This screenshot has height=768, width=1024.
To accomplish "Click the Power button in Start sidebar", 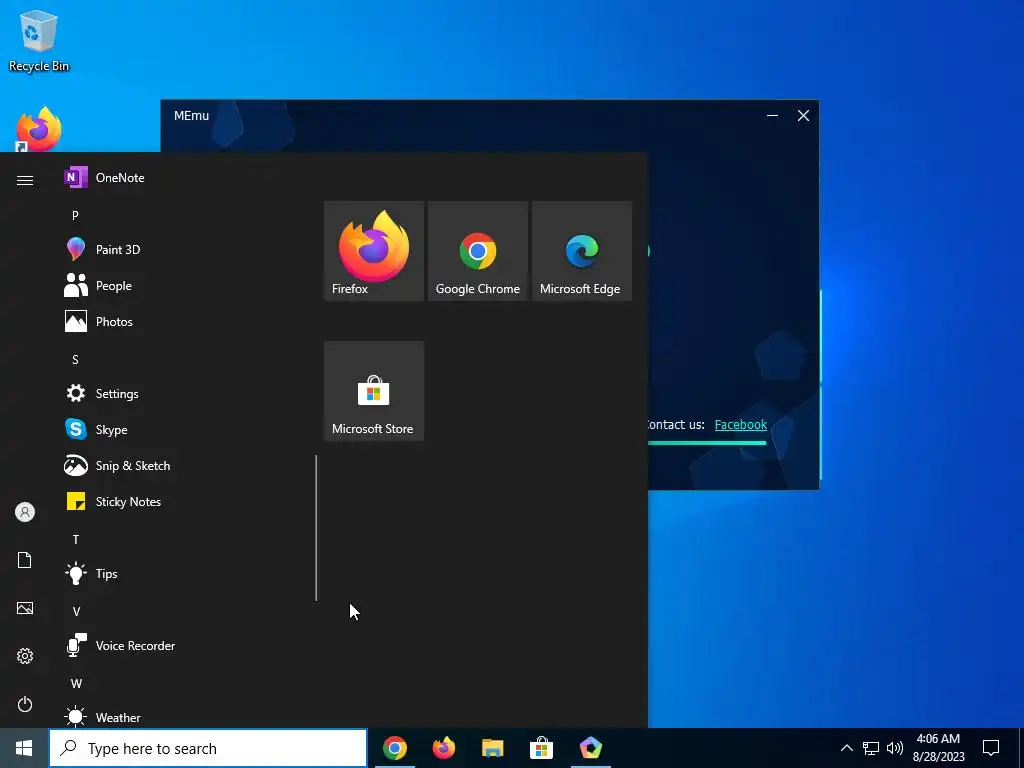I will coord(25,704).
